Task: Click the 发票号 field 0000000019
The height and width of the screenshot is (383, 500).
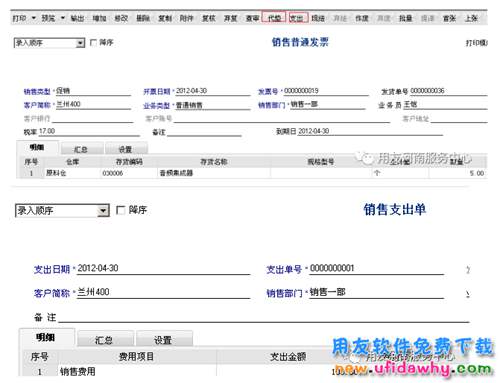Action: coord(326,91)
